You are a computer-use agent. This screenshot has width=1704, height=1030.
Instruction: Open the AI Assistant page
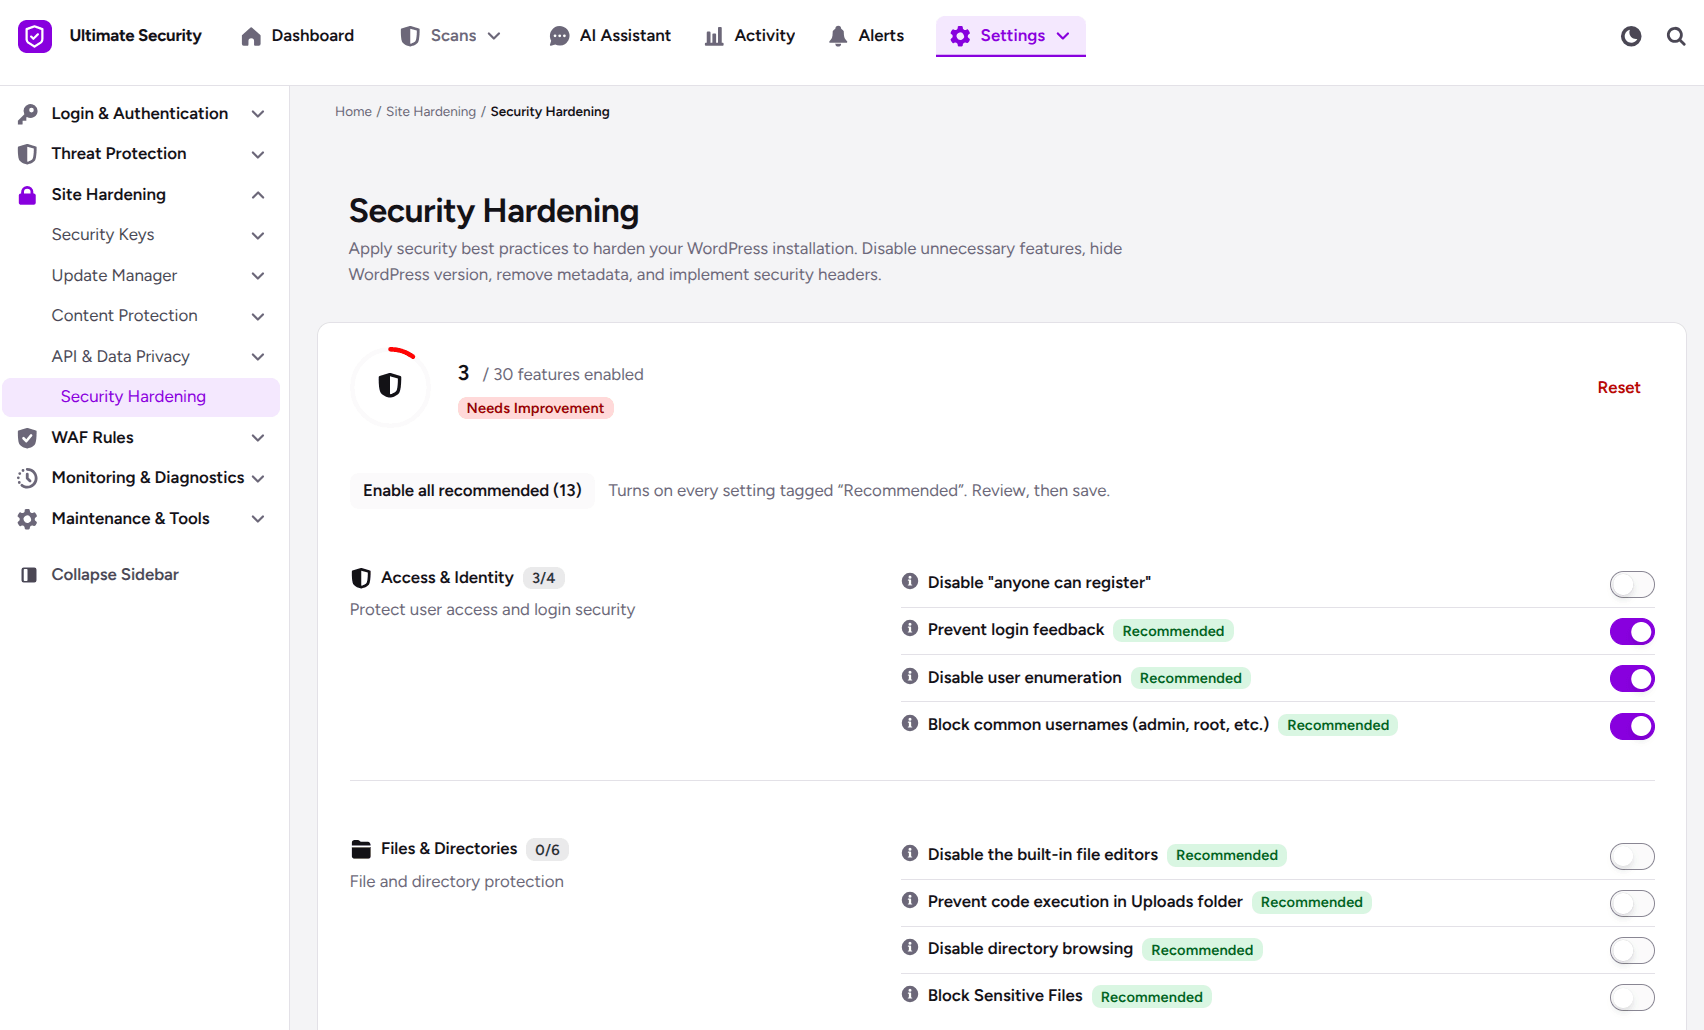point(611,36)
